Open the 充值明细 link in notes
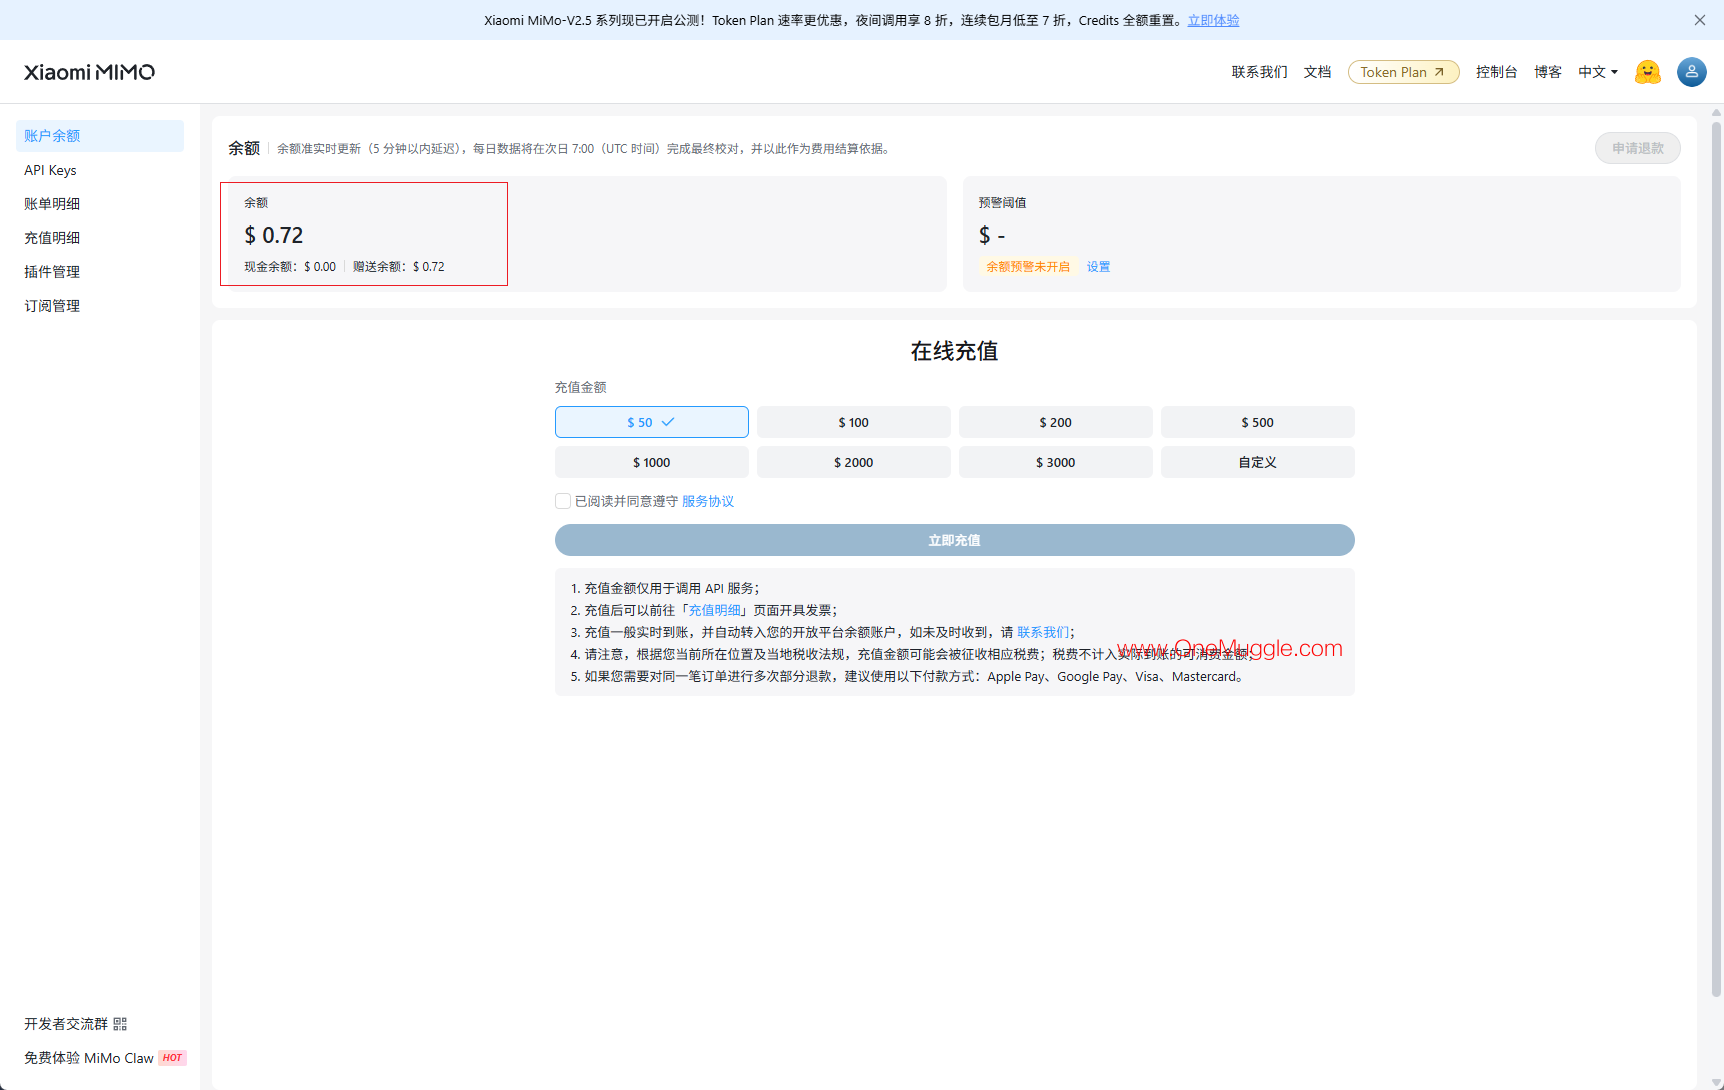The width and height of the screenshot is (1724, 1090). tap(715, 610)
